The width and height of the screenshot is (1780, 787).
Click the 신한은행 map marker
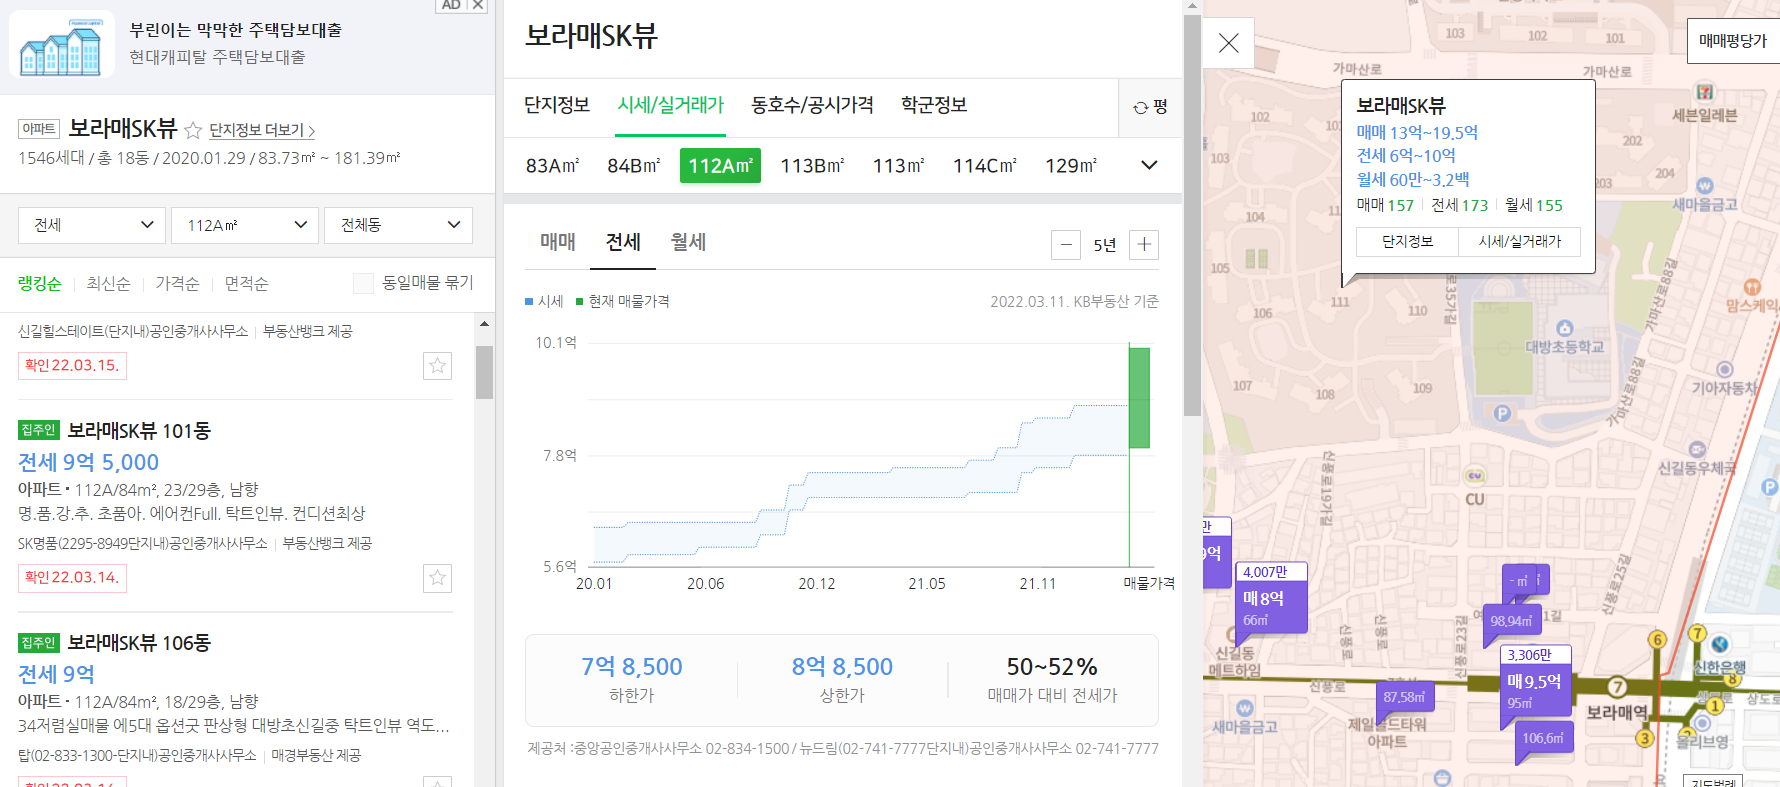[1720, 644]
